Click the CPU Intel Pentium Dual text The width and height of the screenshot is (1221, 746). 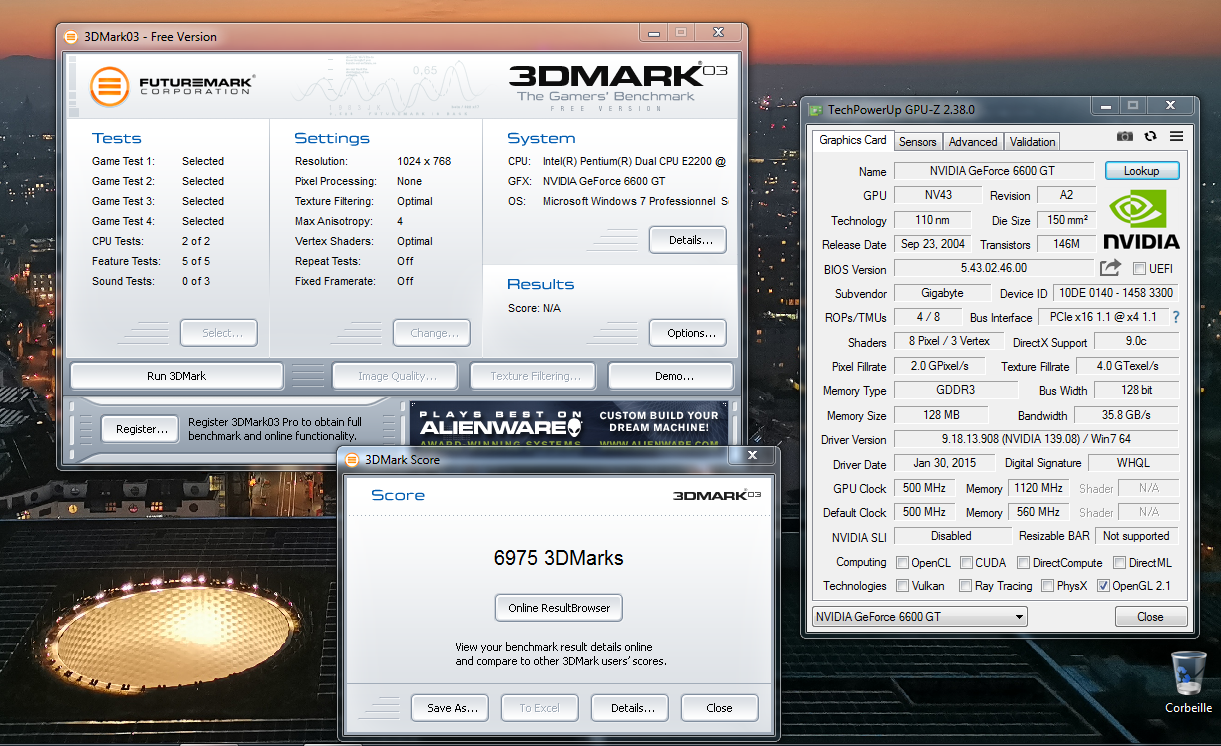click(x=634, y=161)
